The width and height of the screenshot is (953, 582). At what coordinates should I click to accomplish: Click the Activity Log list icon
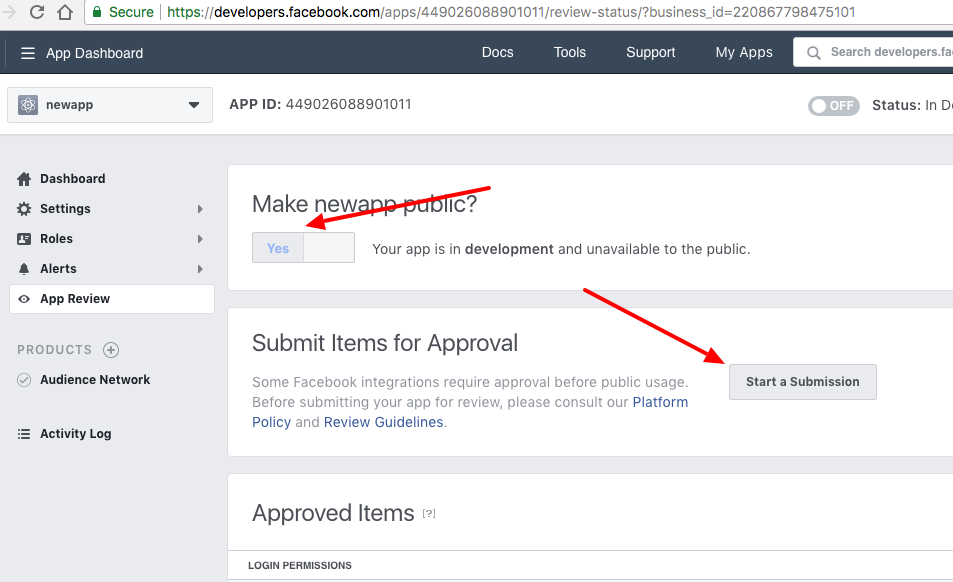click(x=24, y=434)
